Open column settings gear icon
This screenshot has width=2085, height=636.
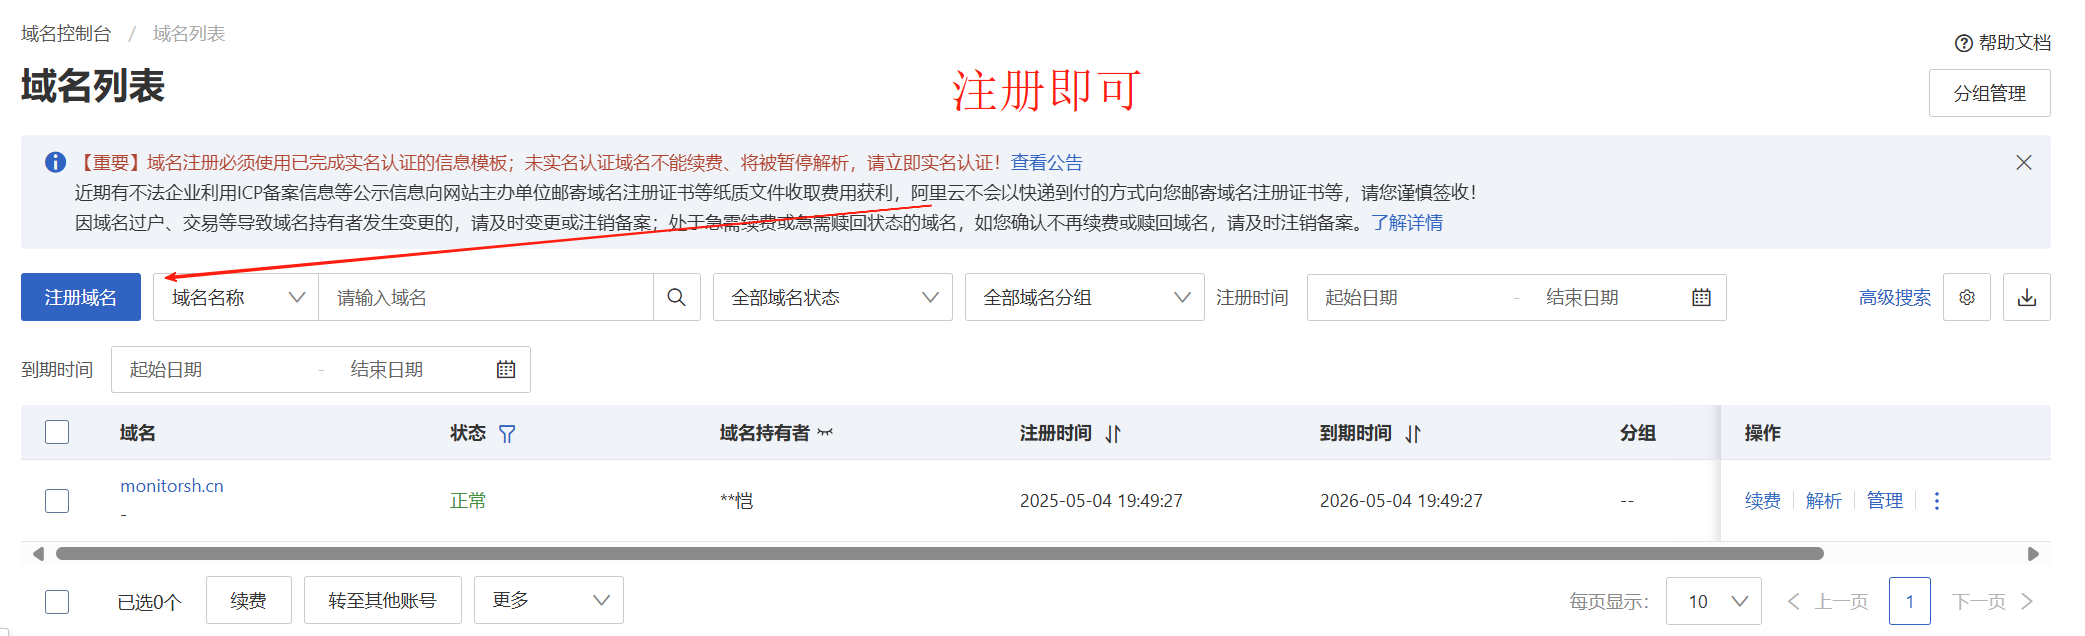coord(1966,297)
